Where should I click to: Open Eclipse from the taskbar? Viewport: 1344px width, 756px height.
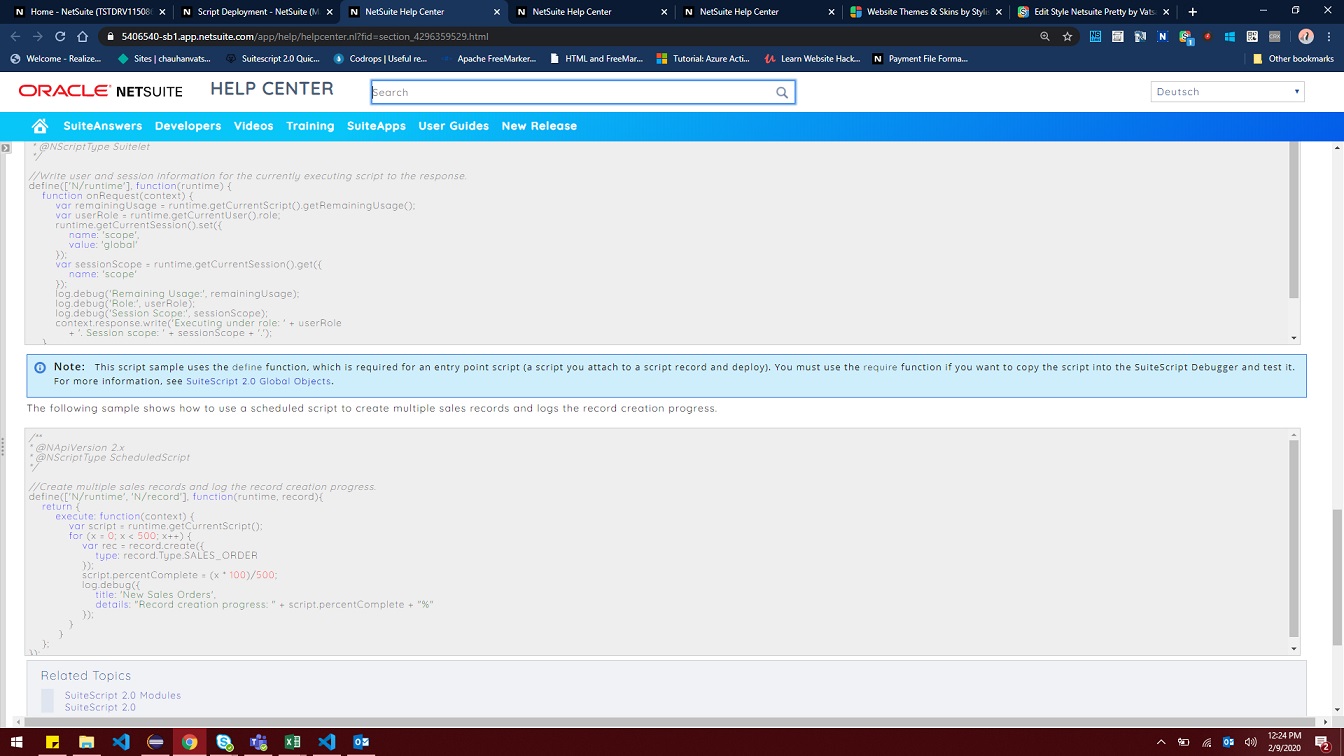pyautogui.click(x=155, y=742)
